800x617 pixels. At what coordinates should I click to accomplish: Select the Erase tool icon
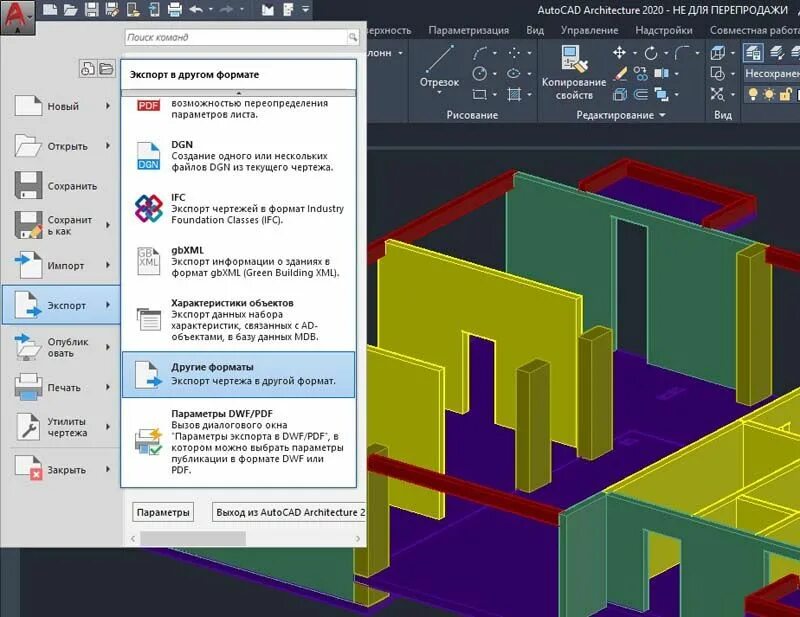(620, 73)
